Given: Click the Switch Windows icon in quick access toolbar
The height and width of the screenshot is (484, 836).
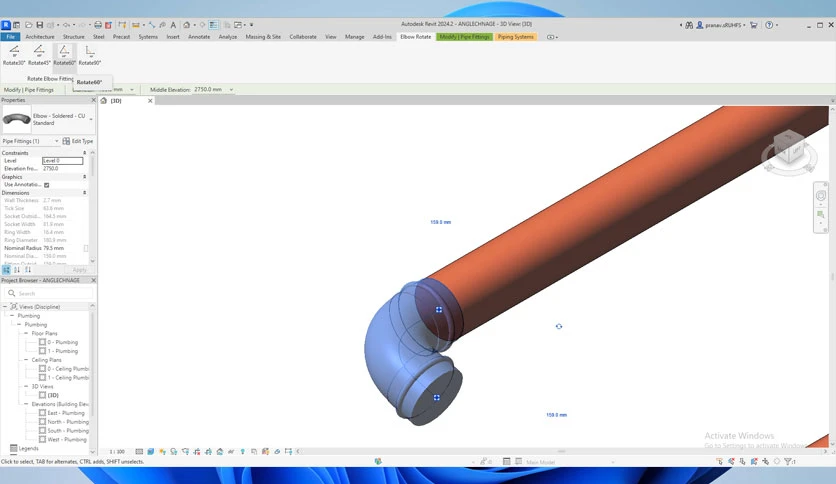Looking at the screenshot, I should pos(238,25).
